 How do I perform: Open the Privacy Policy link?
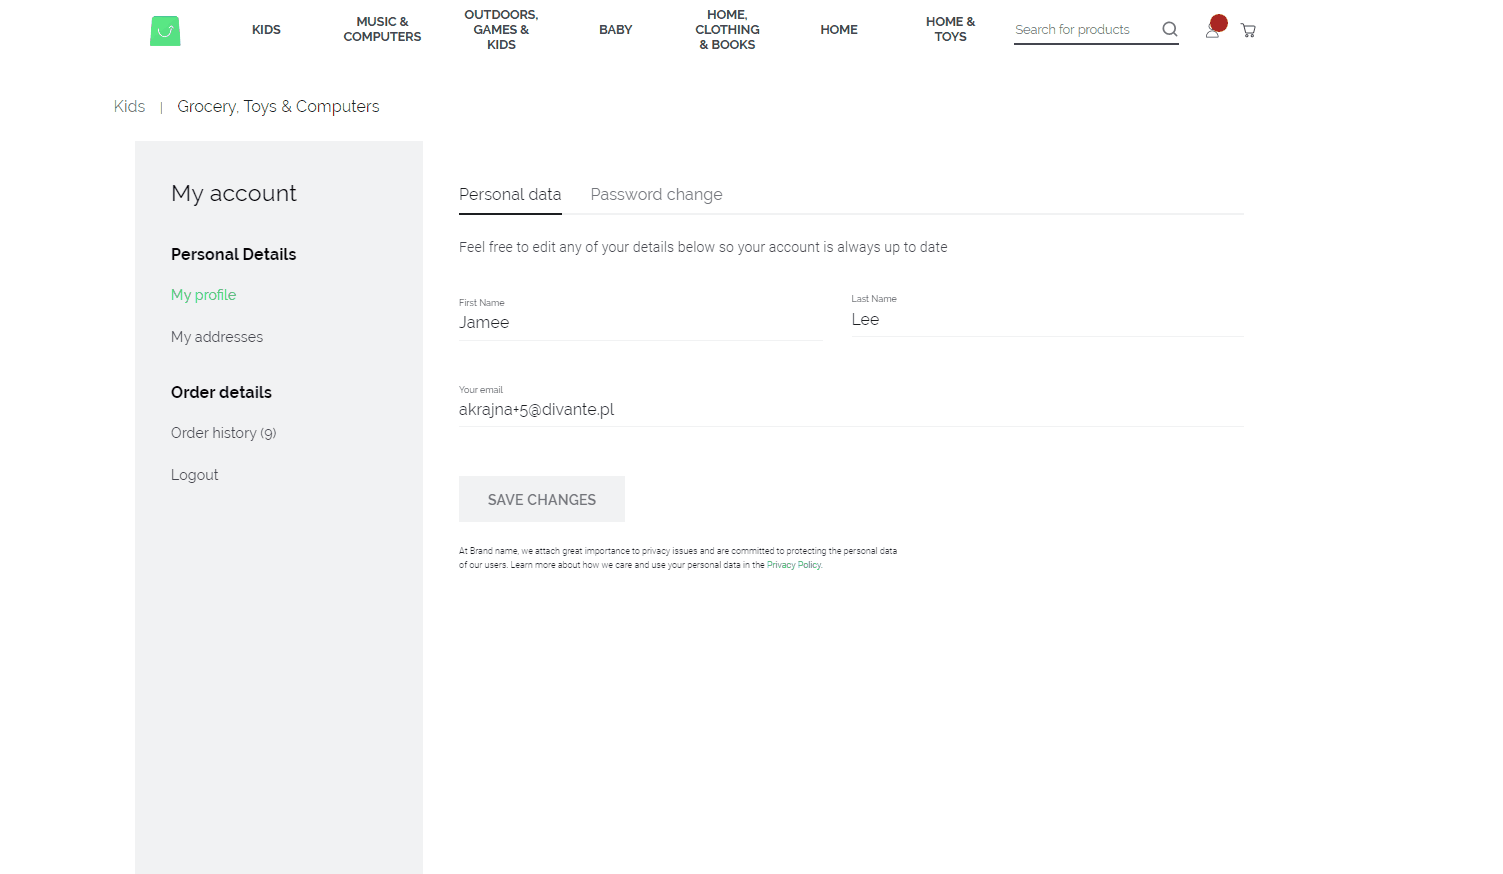pos(793,564)
